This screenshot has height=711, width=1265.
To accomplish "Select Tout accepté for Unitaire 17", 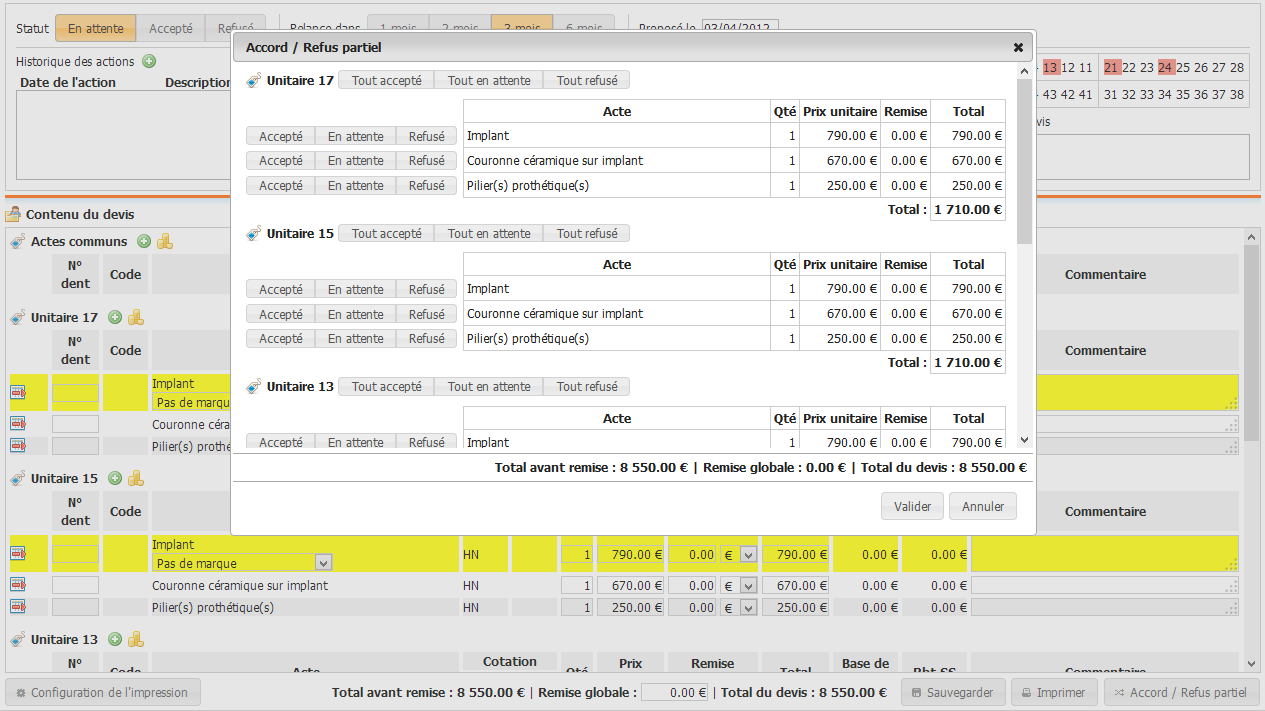I will click(386, 80).
